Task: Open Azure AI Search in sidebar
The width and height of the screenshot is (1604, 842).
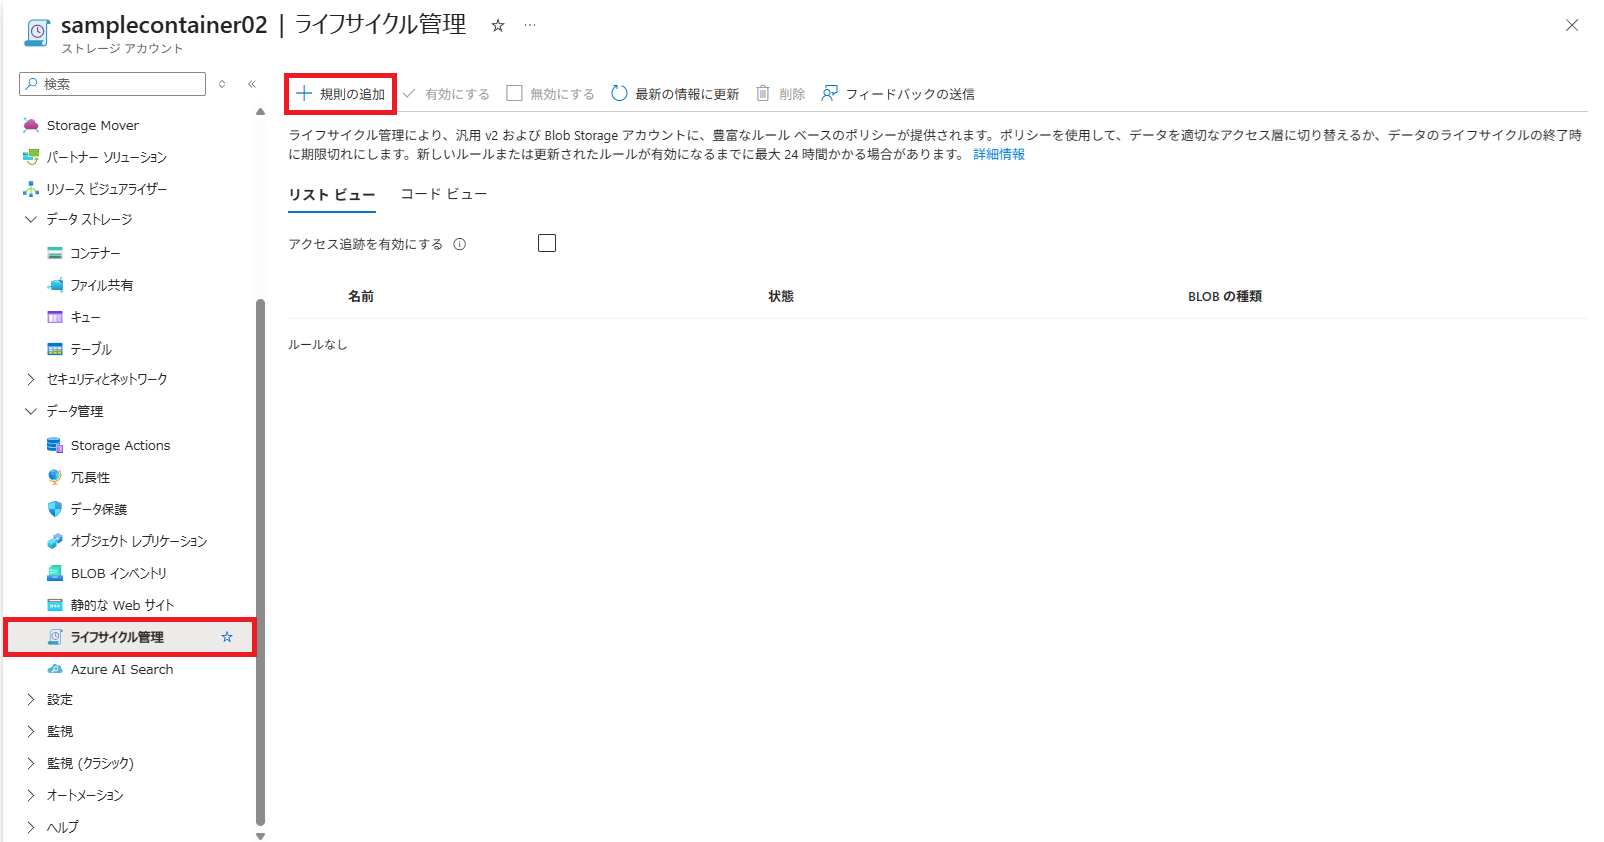Action: [122, 669]
